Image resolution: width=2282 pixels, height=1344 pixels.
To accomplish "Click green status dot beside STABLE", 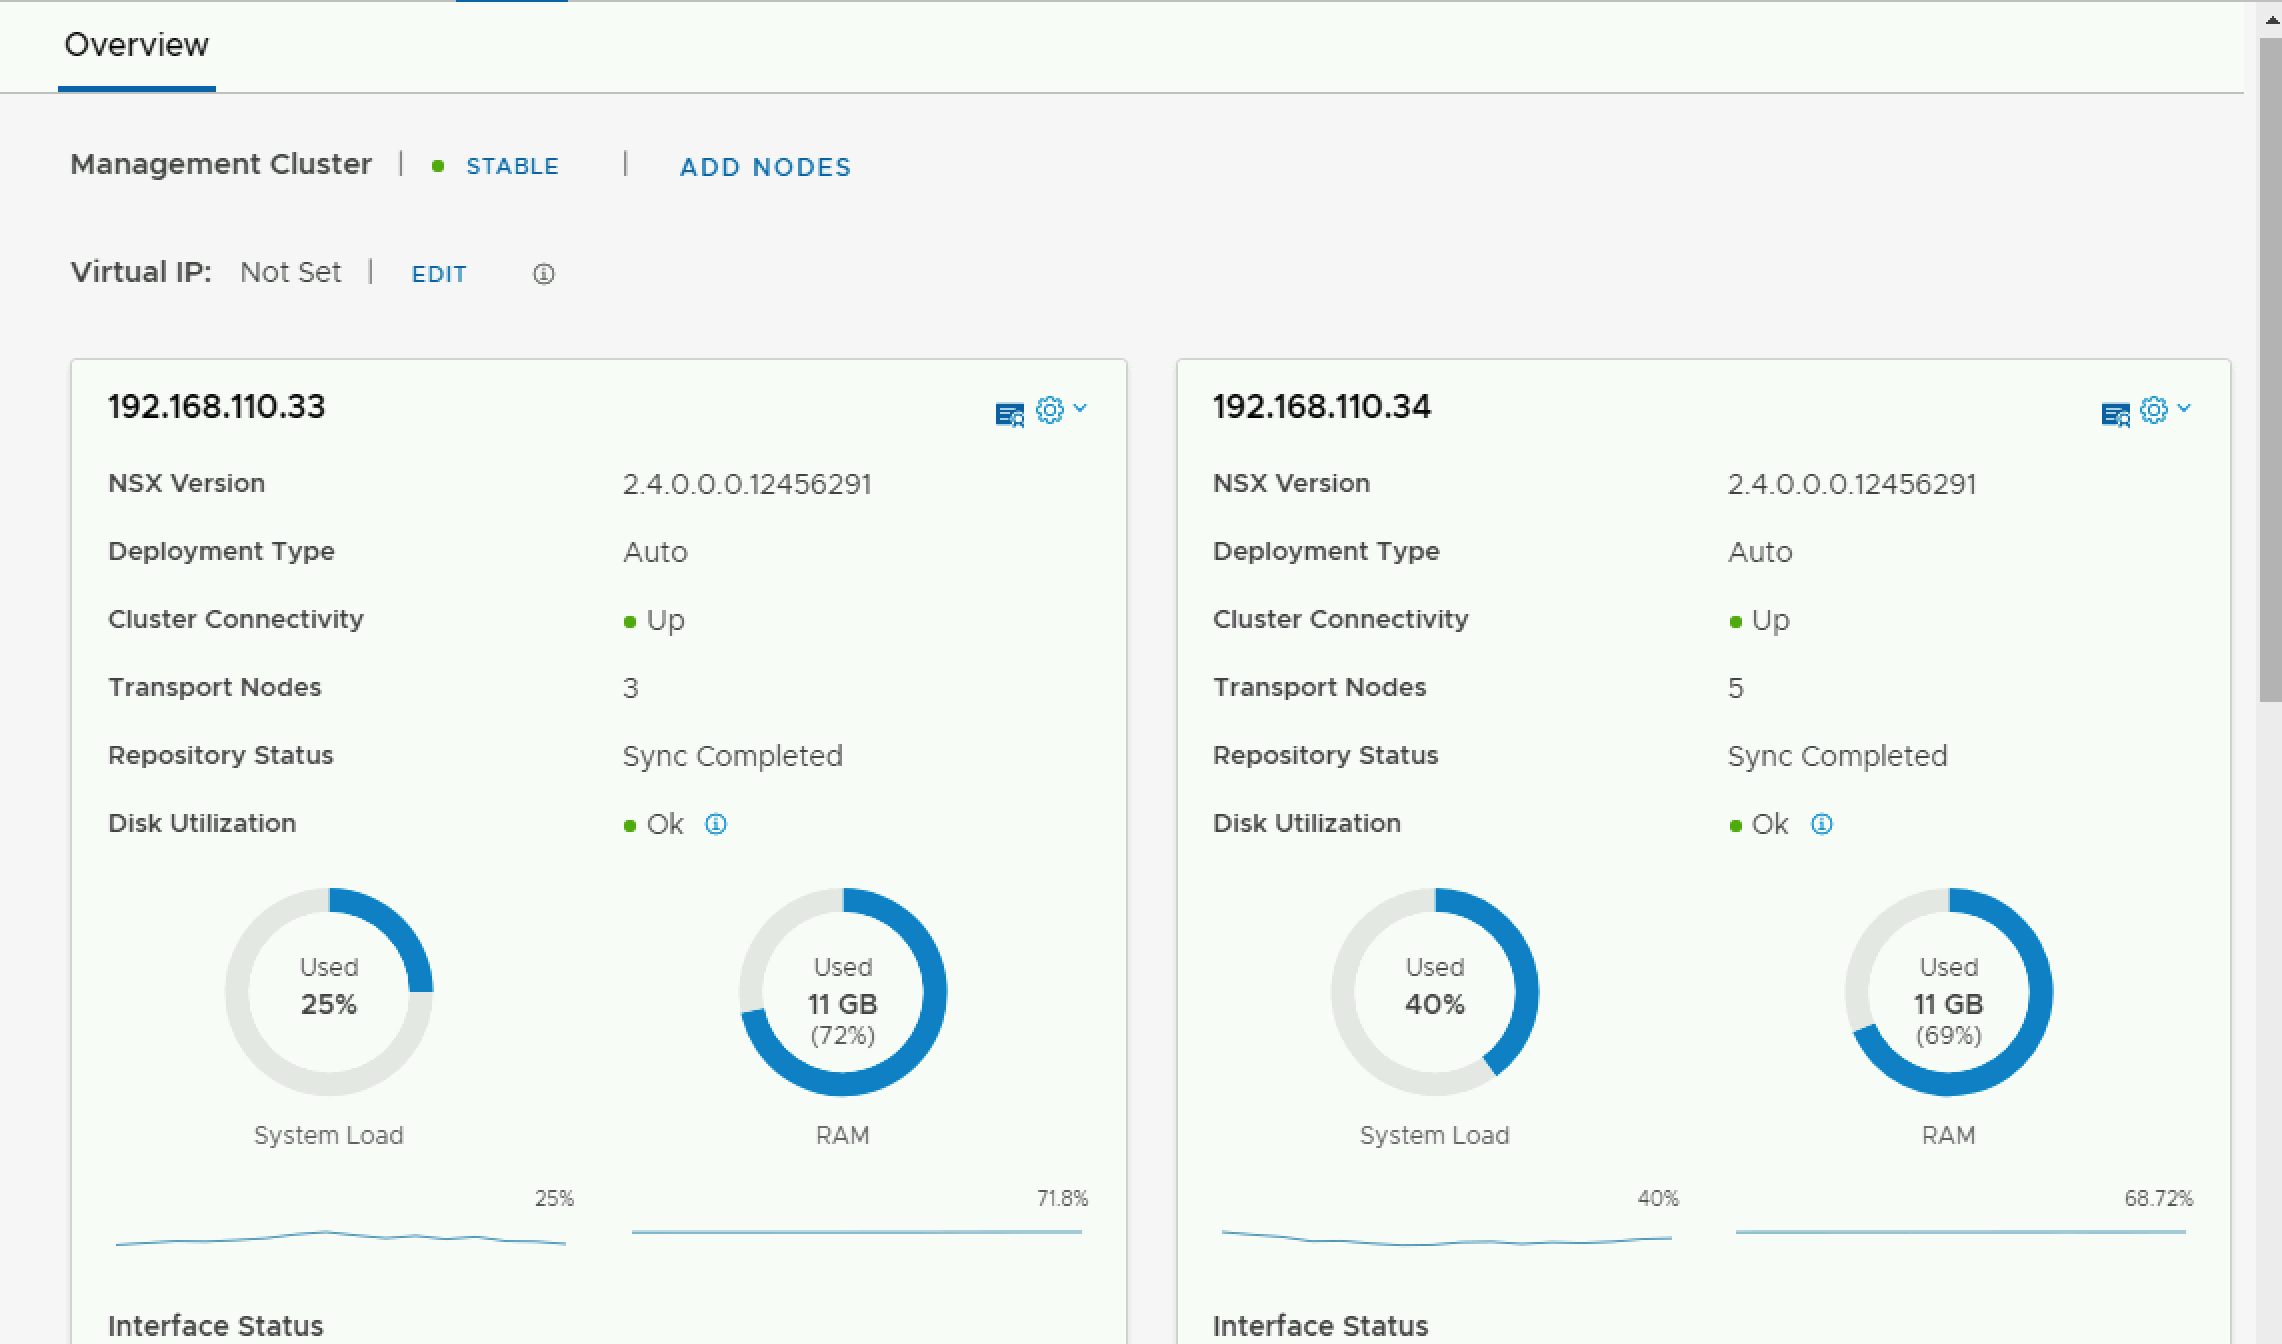I will pyautogui.click(x=438, y=167).
